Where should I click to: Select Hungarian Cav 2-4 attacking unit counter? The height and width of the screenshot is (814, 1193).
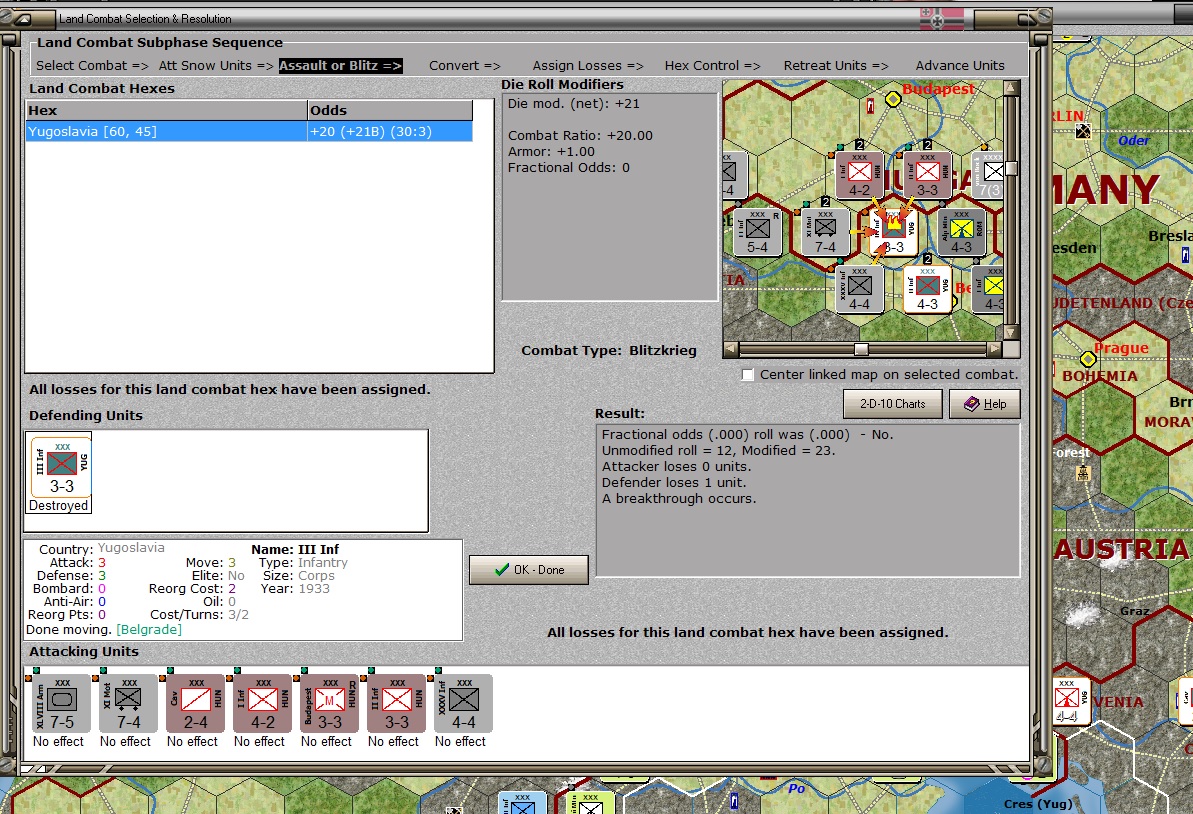coord(196,703)
